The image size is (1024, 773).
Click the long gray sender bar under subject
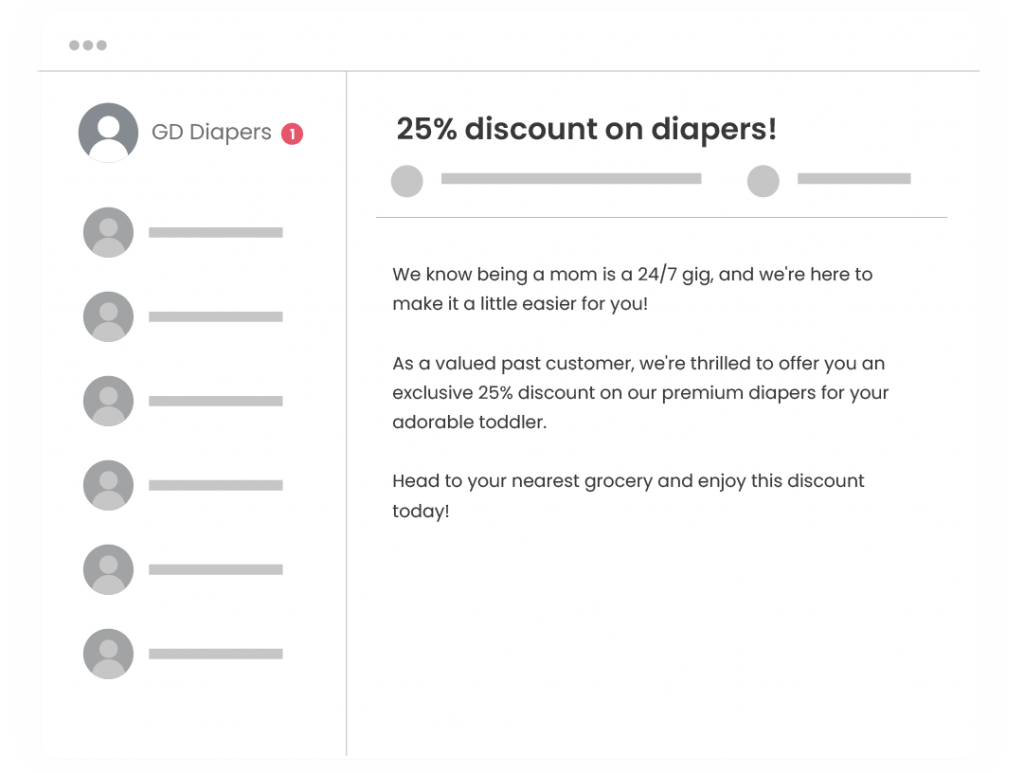tap(571, 178)
